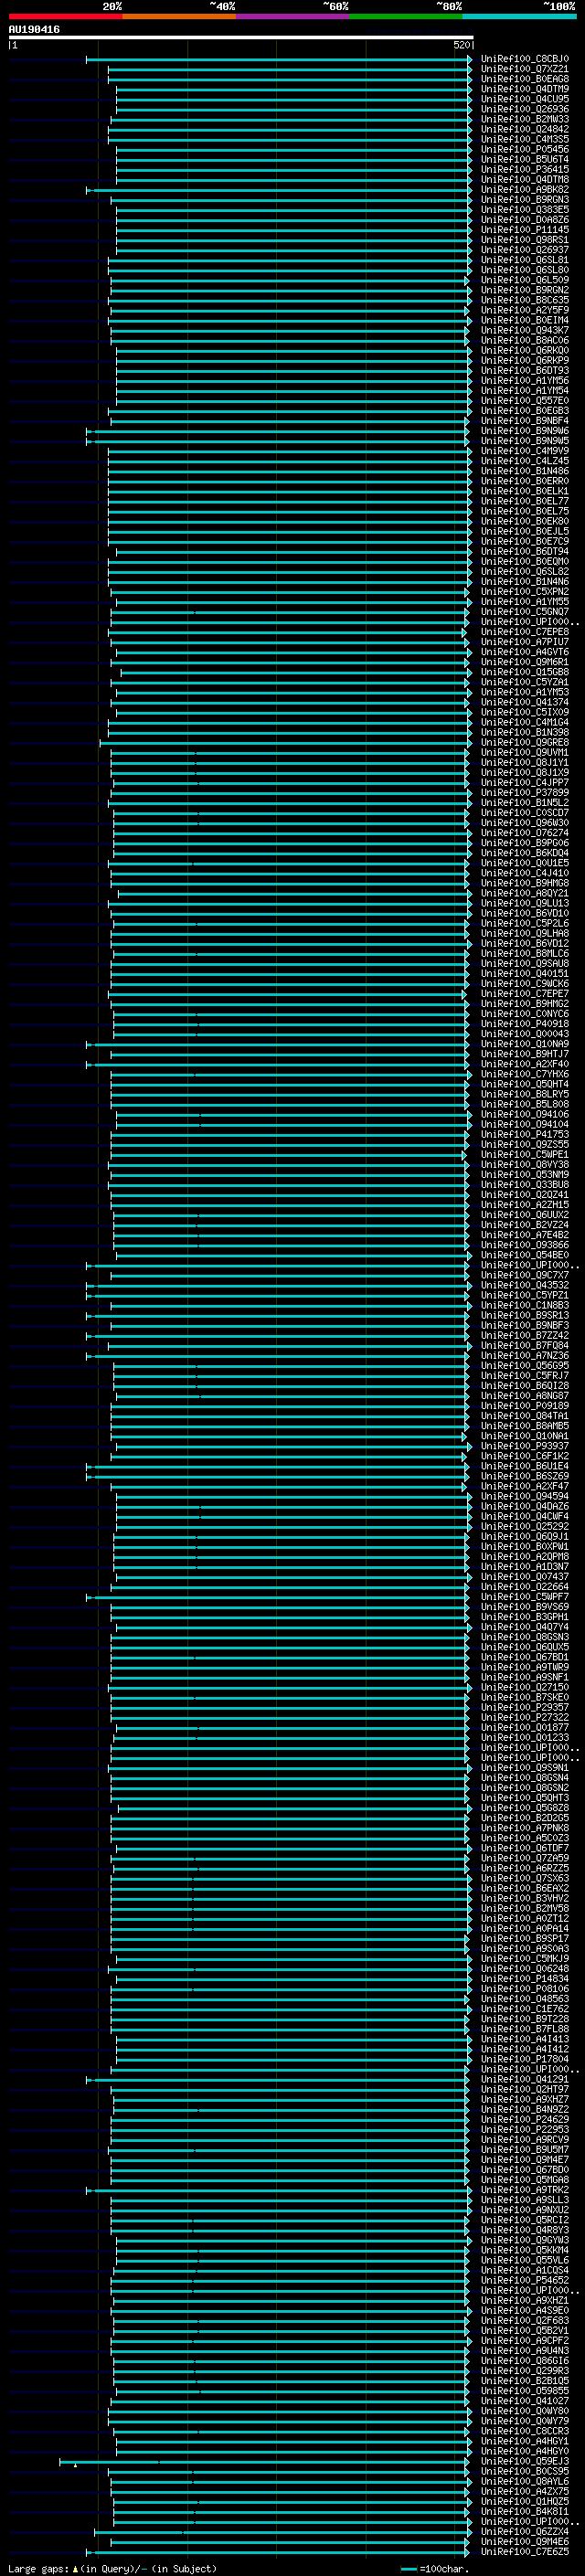Select label UniRef100_P11145
Viewport: 585px width, 2576px height.
[x=525, y=230]
